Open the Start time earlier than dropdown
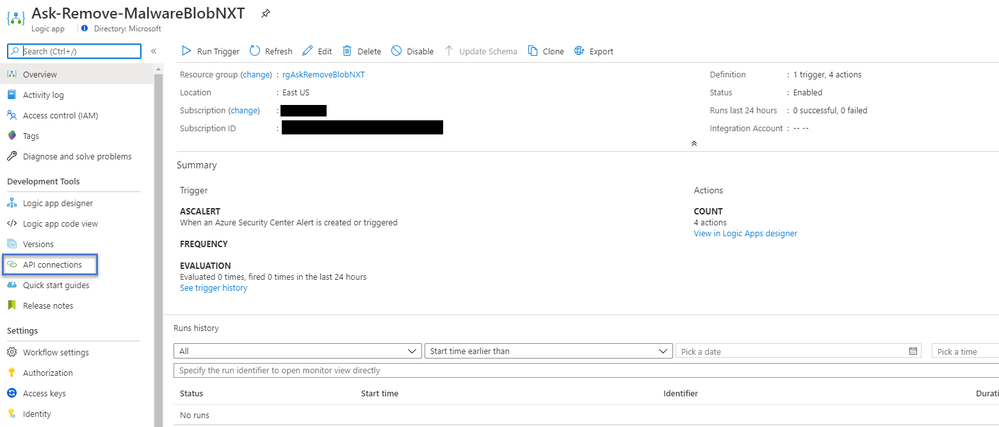999x427 pixels. (549, 351)
